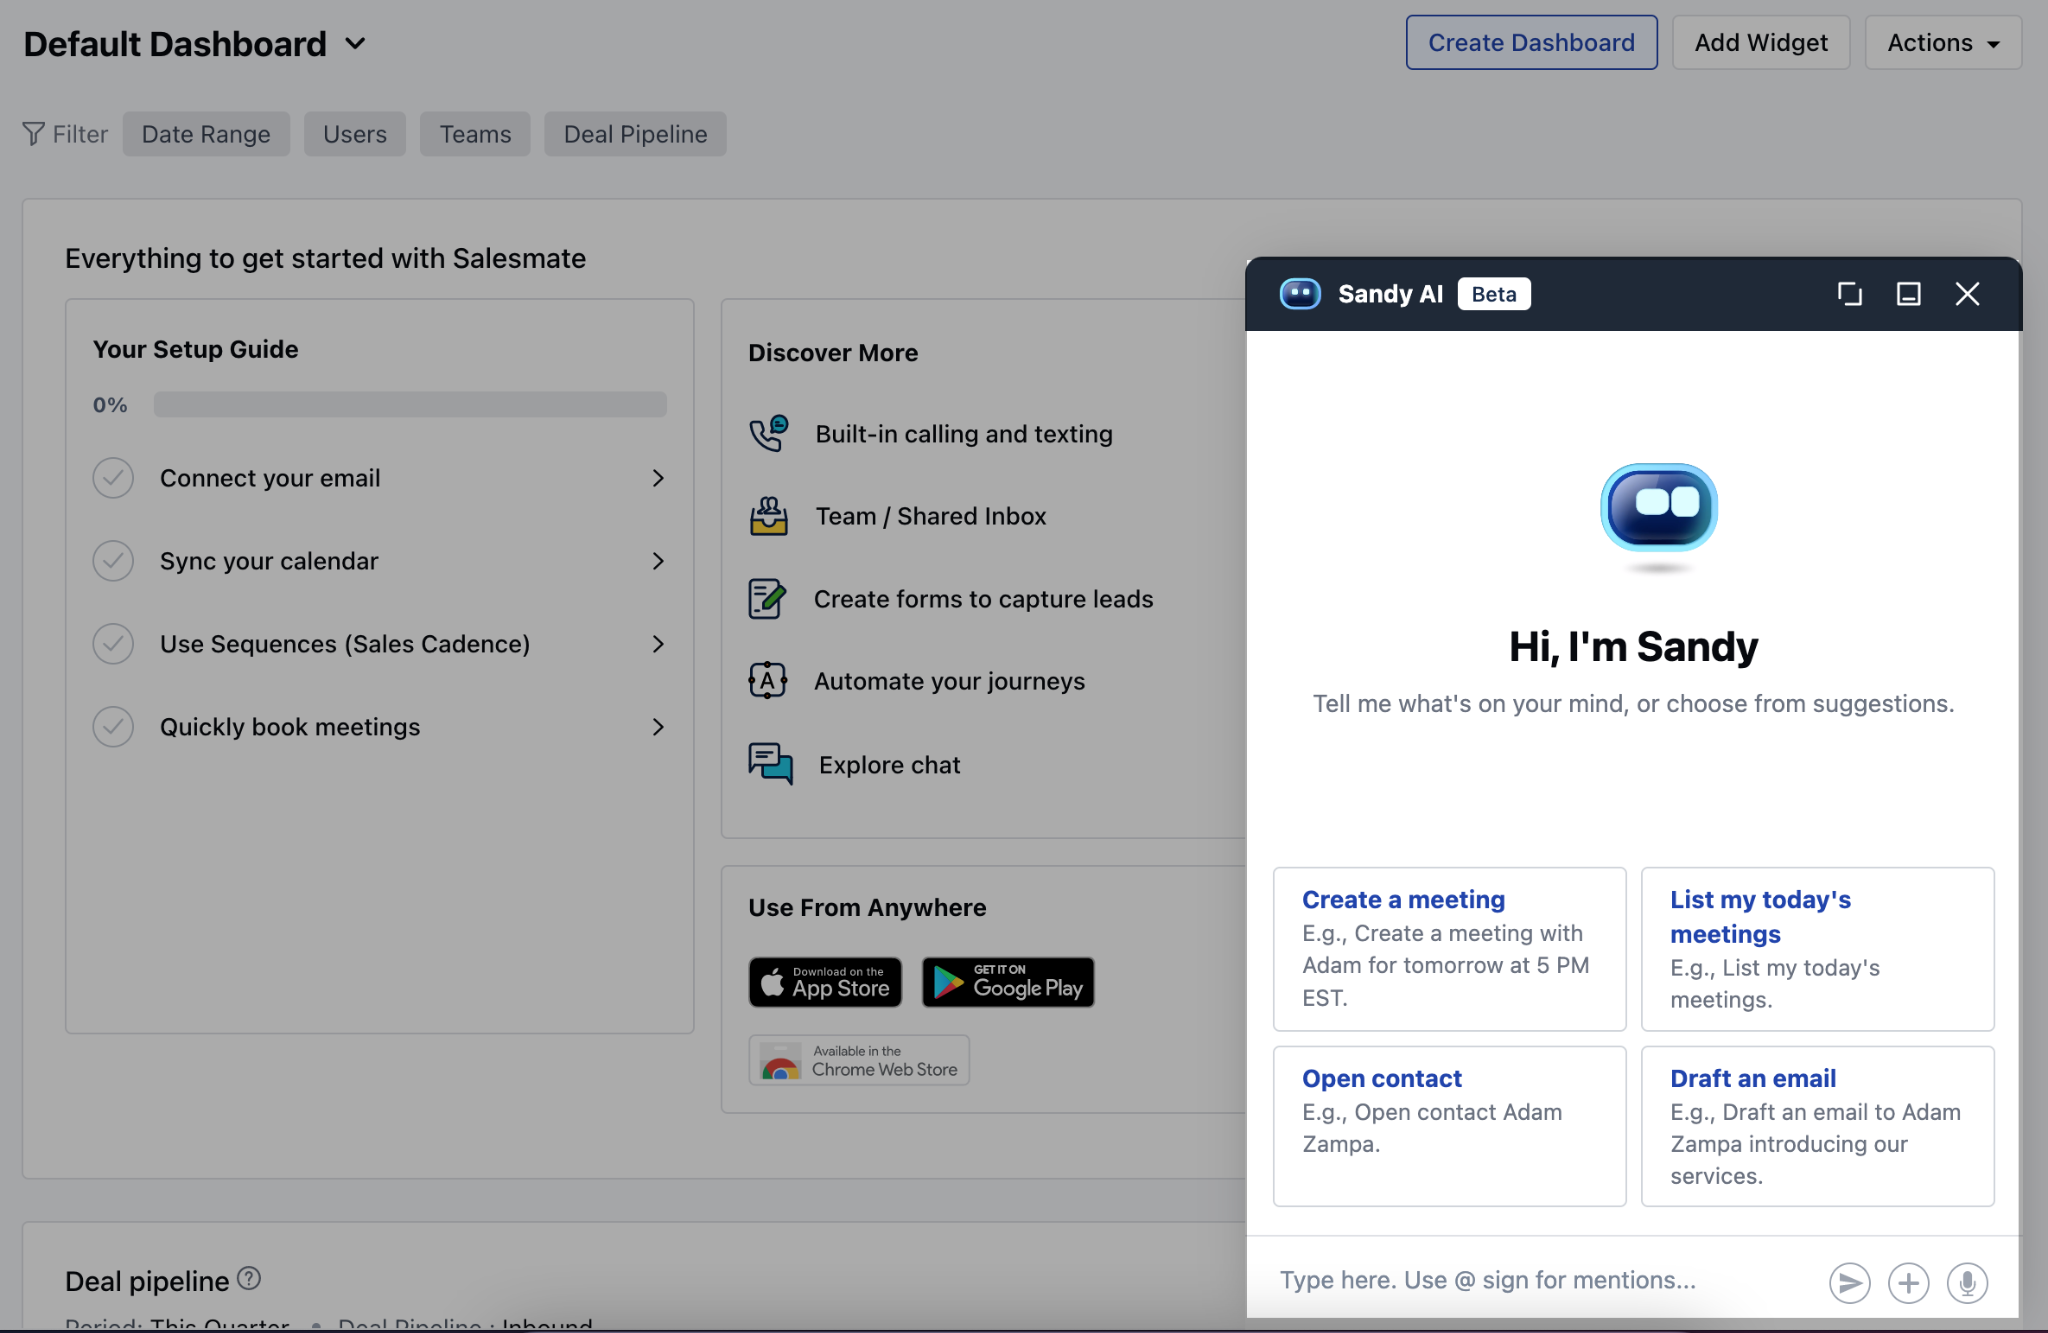Image resolution: width=2048 pixels, height=1333 pixels.
Task: Toggle the Connect your email checkmark
Action: pyautogui.click(x=113, y=478)
